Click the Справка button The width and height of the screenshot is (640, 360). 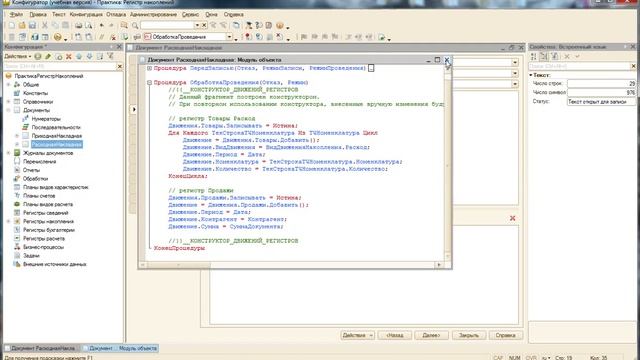coord(506,335)
